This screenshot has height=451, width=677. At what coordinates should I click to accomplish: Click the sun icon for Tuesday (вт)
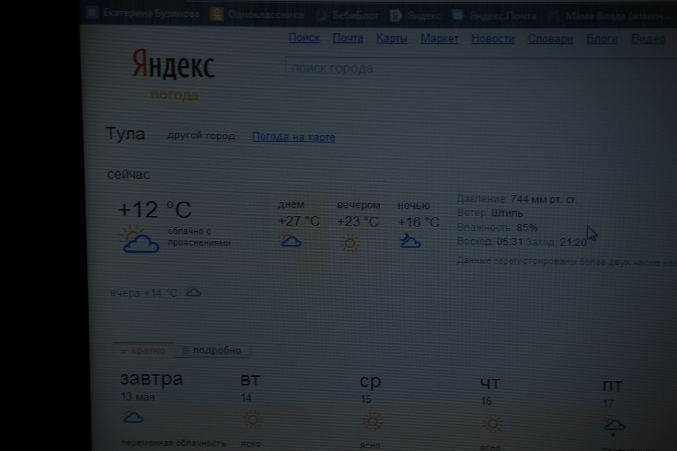pyautogui.click(x=252, y=420)
